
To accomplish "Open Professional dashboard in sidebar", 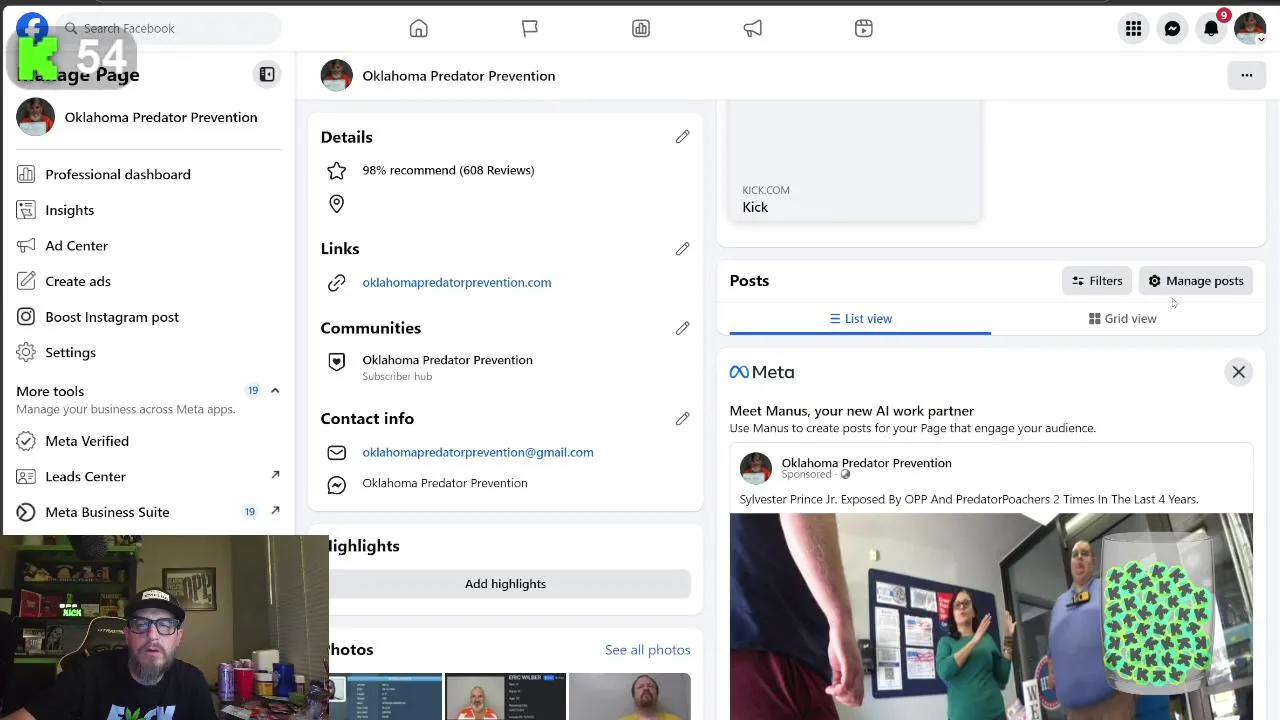I will point(117,174).
